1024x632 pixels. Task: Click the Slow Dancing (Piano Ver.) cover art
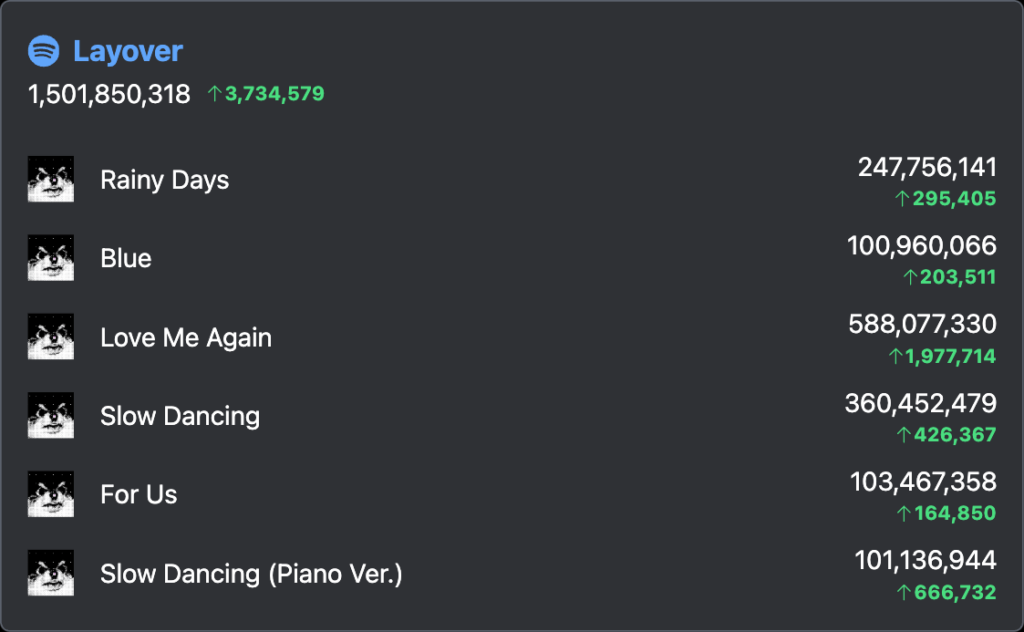point(51,573)
